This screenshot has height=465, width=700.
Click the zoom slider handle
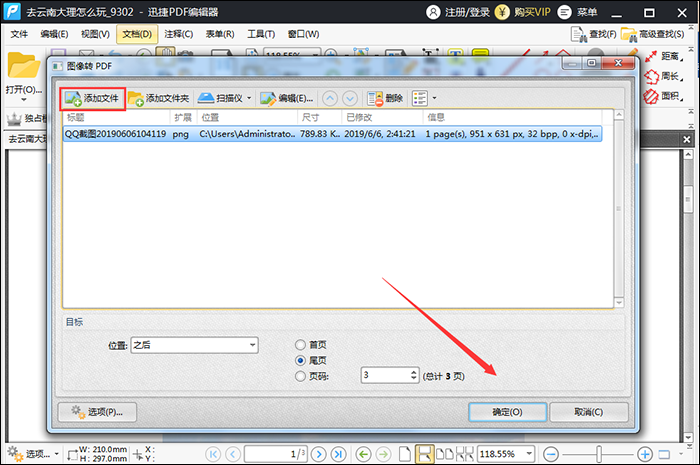[599, 454]
